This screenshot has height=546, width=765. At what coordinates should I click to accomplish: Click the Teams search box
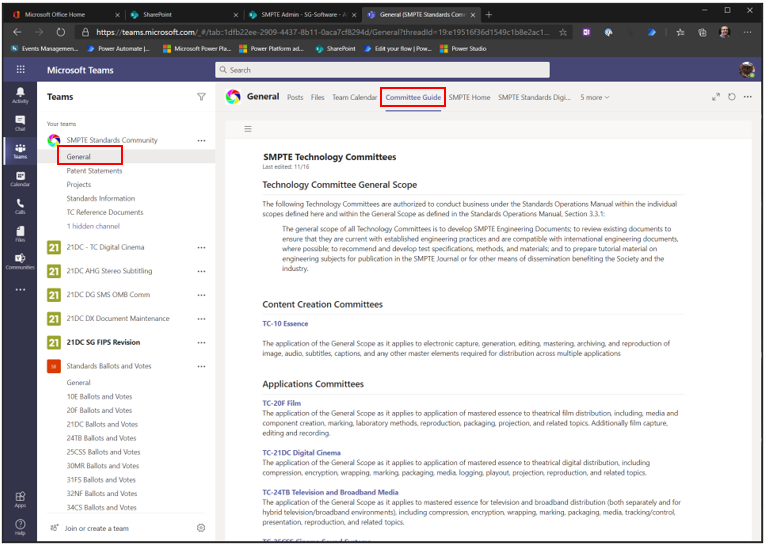click(x=382, y=70)
